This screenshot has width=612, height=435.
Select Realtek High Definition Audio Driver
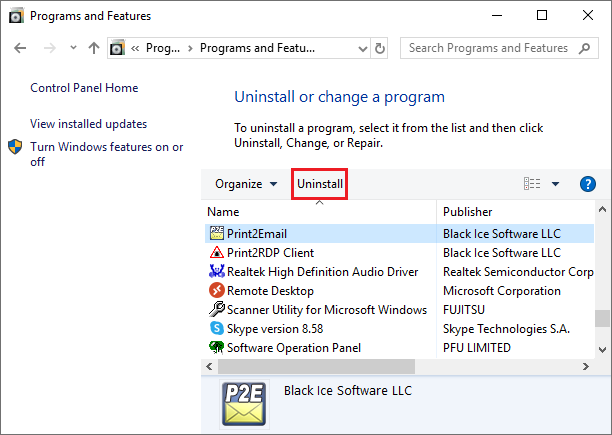click(x=322, y=272)
